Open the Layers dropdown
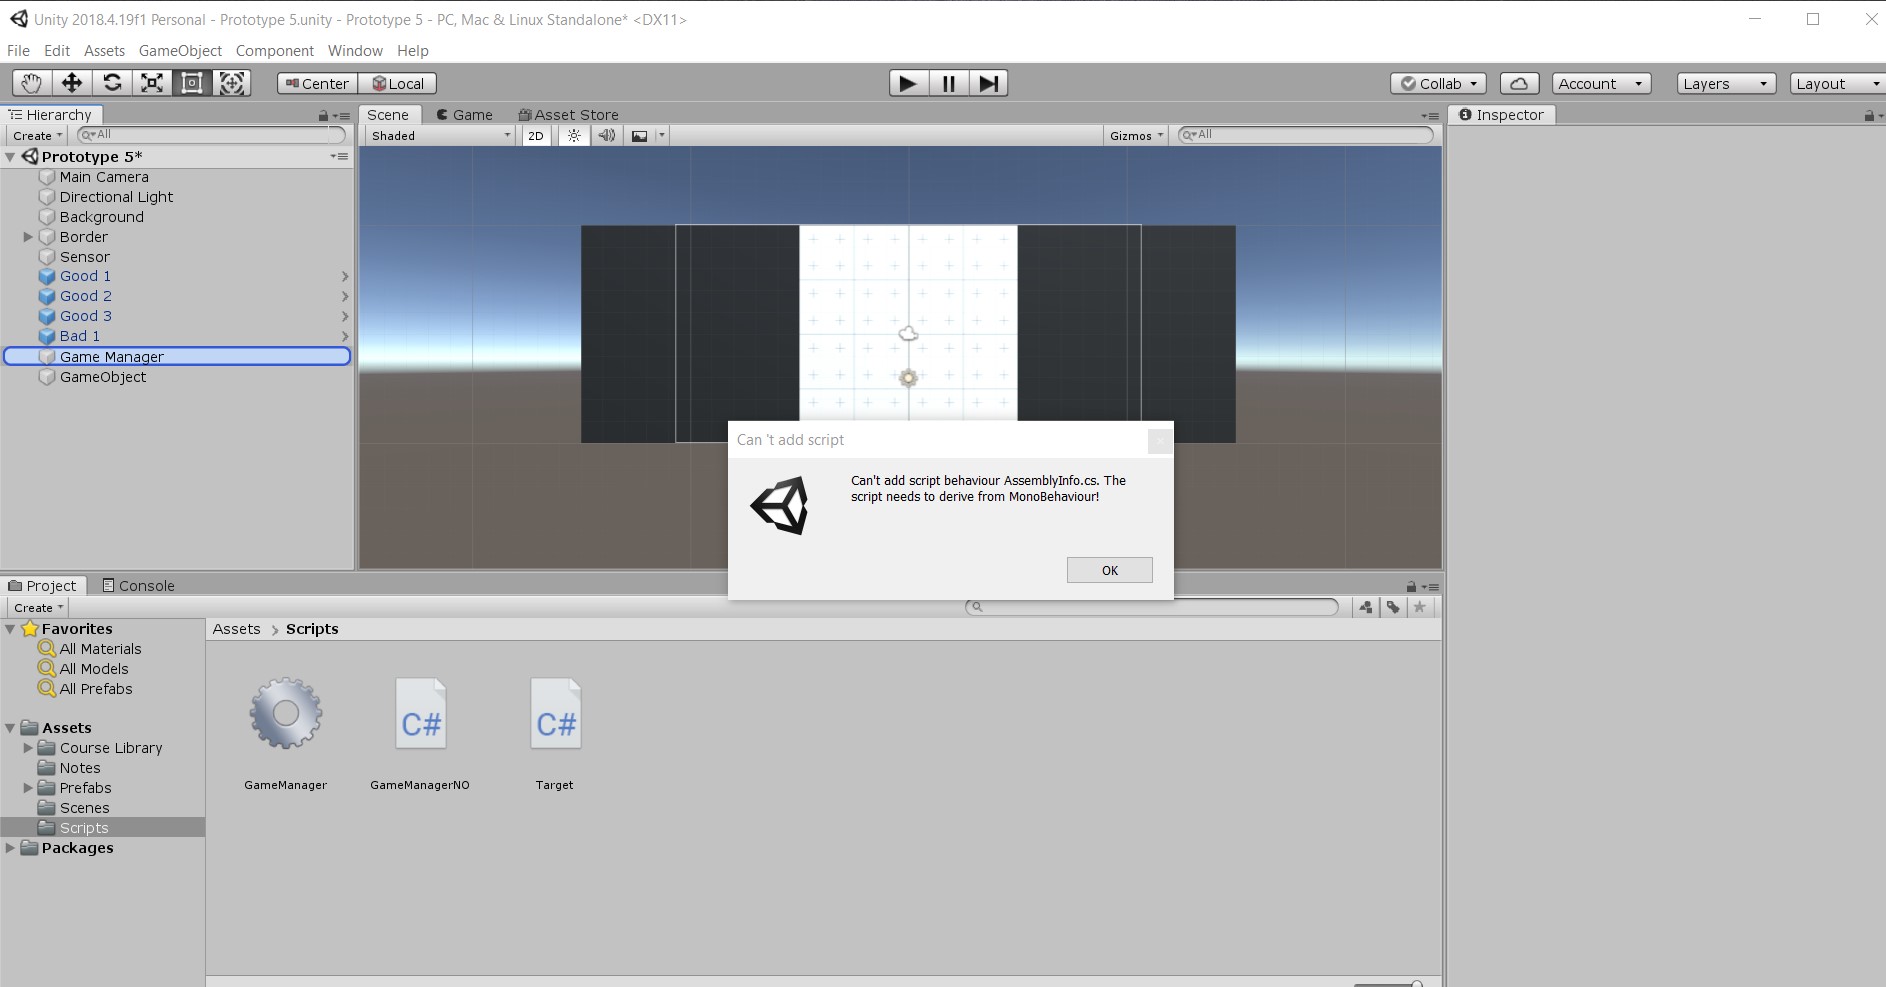 (1725, 84)
